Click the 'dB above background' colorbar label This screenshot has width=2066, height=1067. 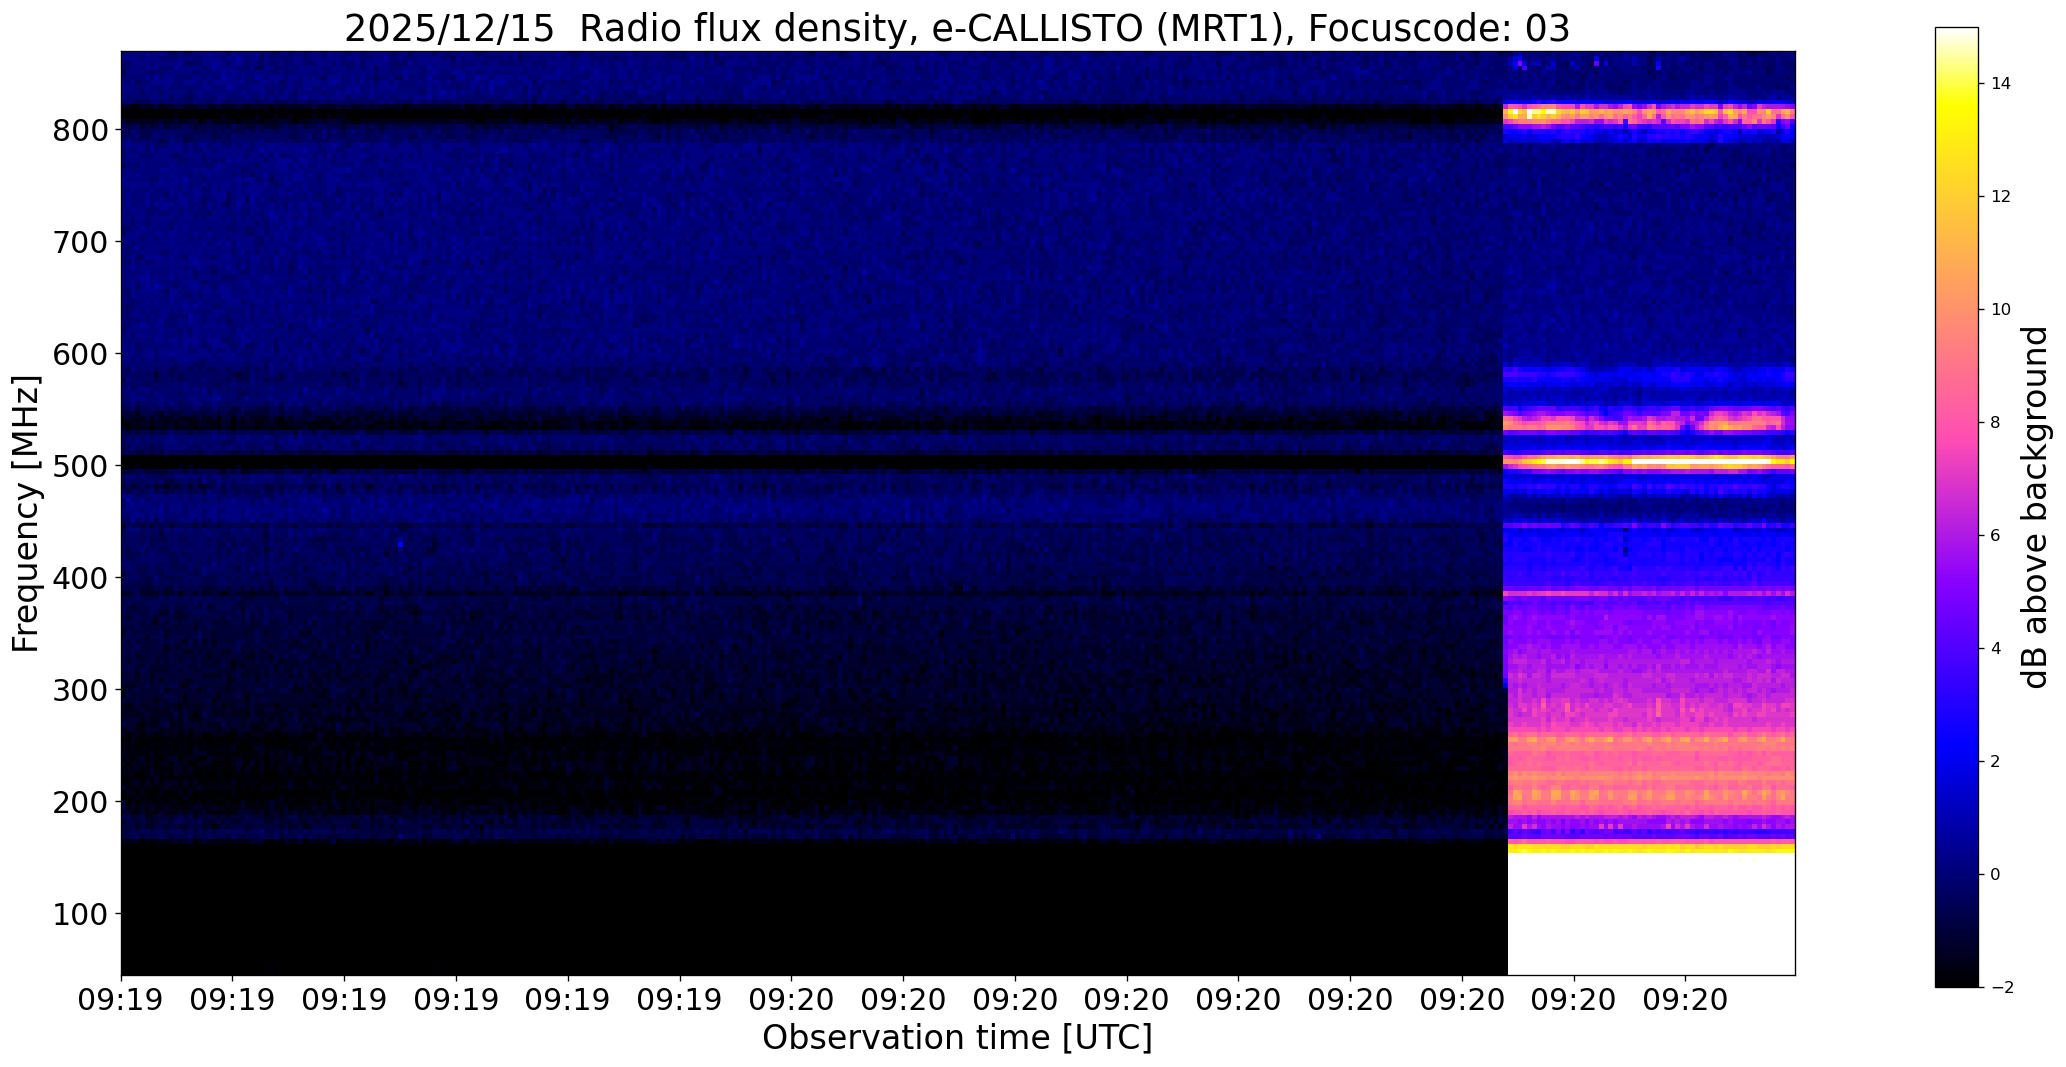[x=2036, y=507]
